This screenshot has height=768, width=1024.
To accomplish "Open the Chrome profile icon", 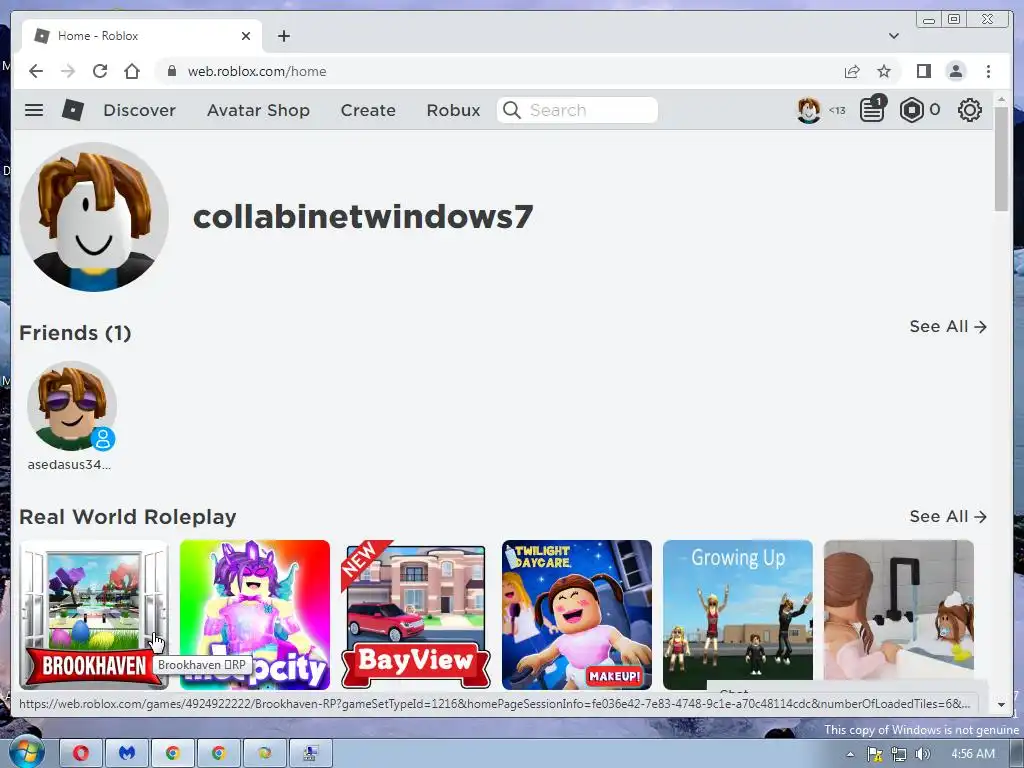I will click(955, 71).
